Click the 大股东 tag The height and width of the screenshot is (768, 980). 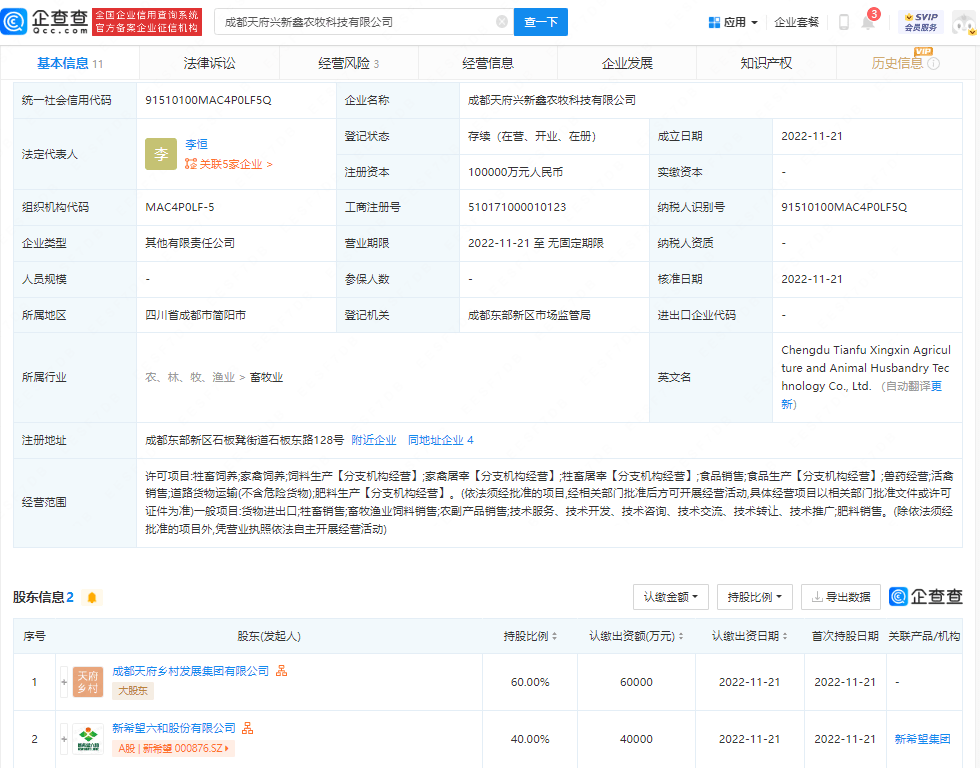tap(133, 691)
